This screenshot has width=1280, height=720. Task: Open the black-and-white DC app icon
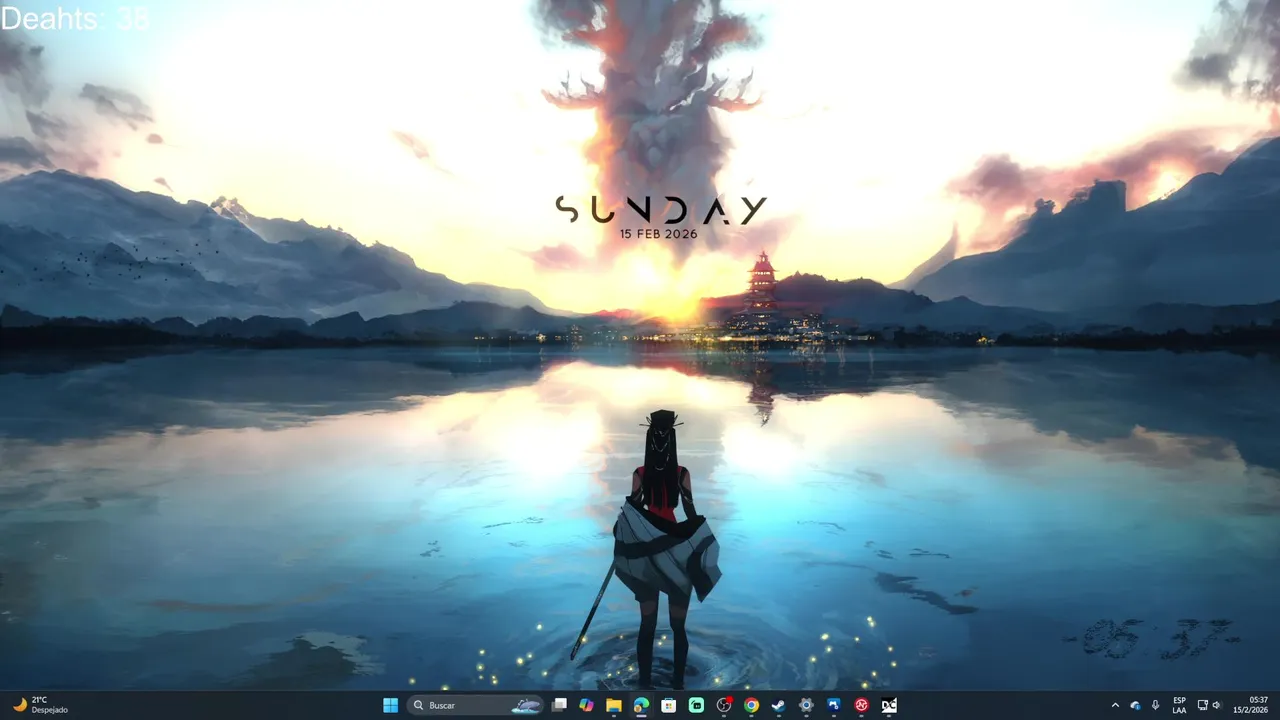pos(888,705)
